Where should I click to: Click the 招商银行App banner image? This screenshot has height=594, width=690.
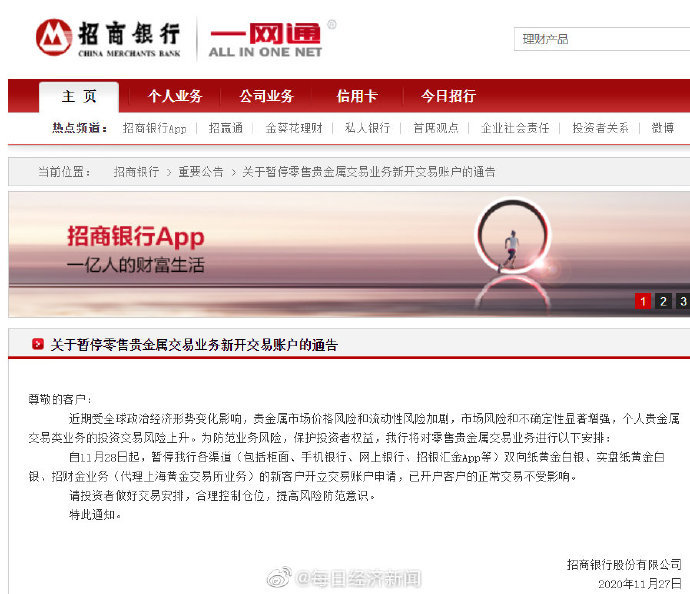click(x=349, y=254)
